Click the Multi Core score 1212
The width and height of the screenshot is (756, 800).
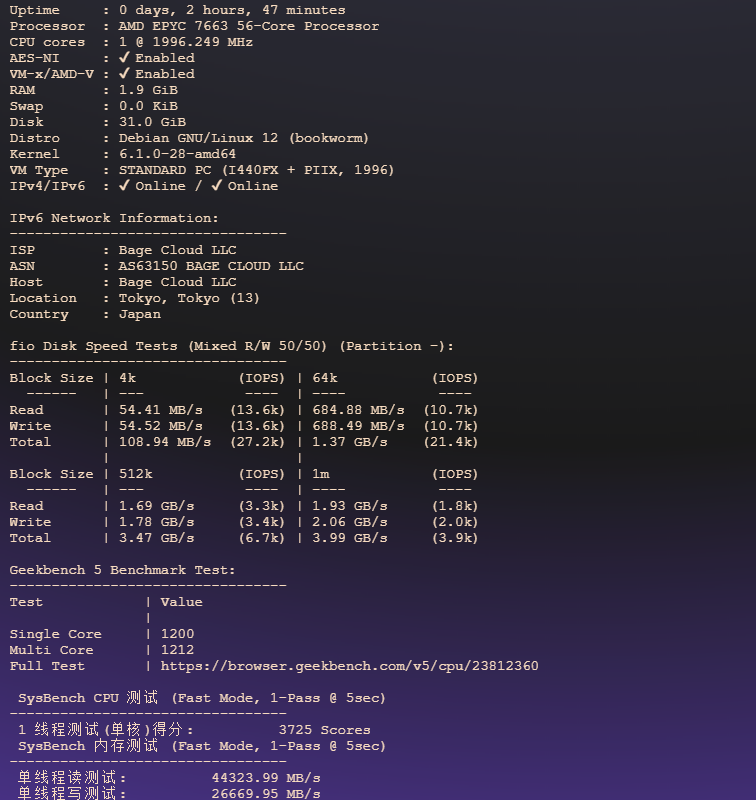pos(177,650)
